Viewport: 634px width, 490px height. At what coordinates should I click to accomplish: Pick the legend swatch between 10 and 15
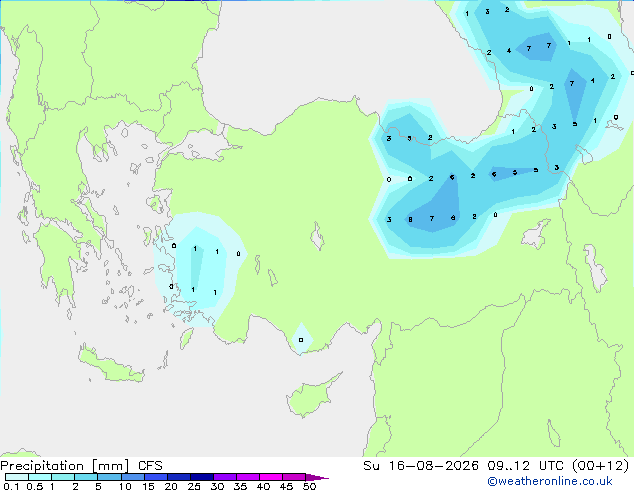pos(133,477)
